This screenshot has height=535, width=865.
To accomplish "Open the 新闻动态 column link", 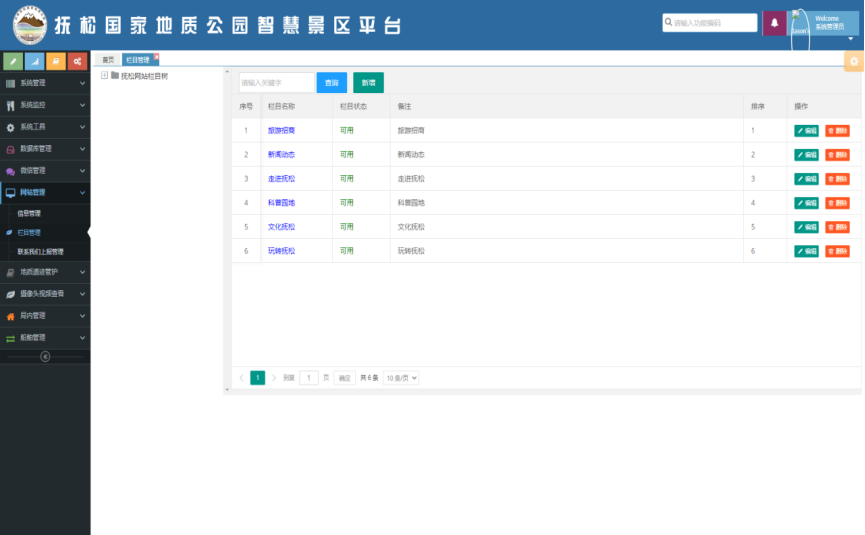I will point(281,155).
